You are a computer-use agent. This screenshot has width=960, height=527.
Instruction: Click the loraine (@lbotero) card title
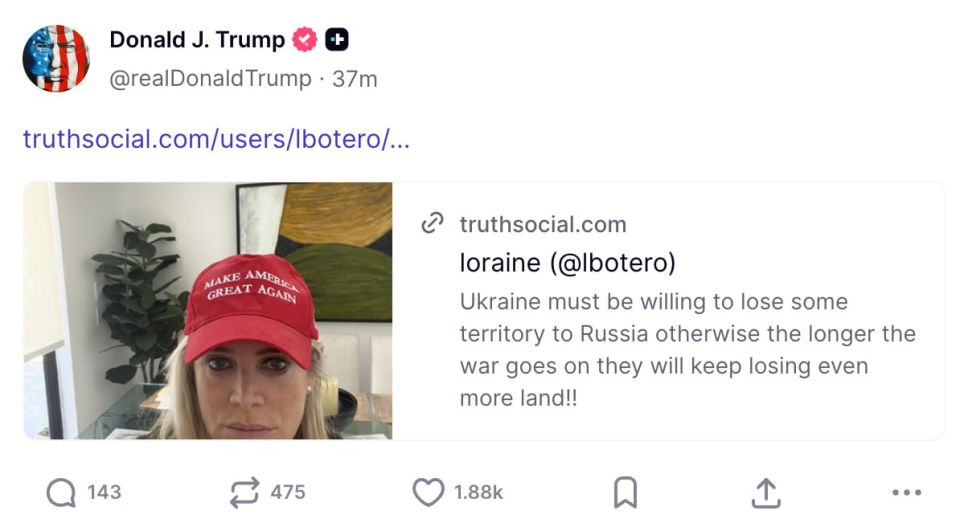point(567,263)
